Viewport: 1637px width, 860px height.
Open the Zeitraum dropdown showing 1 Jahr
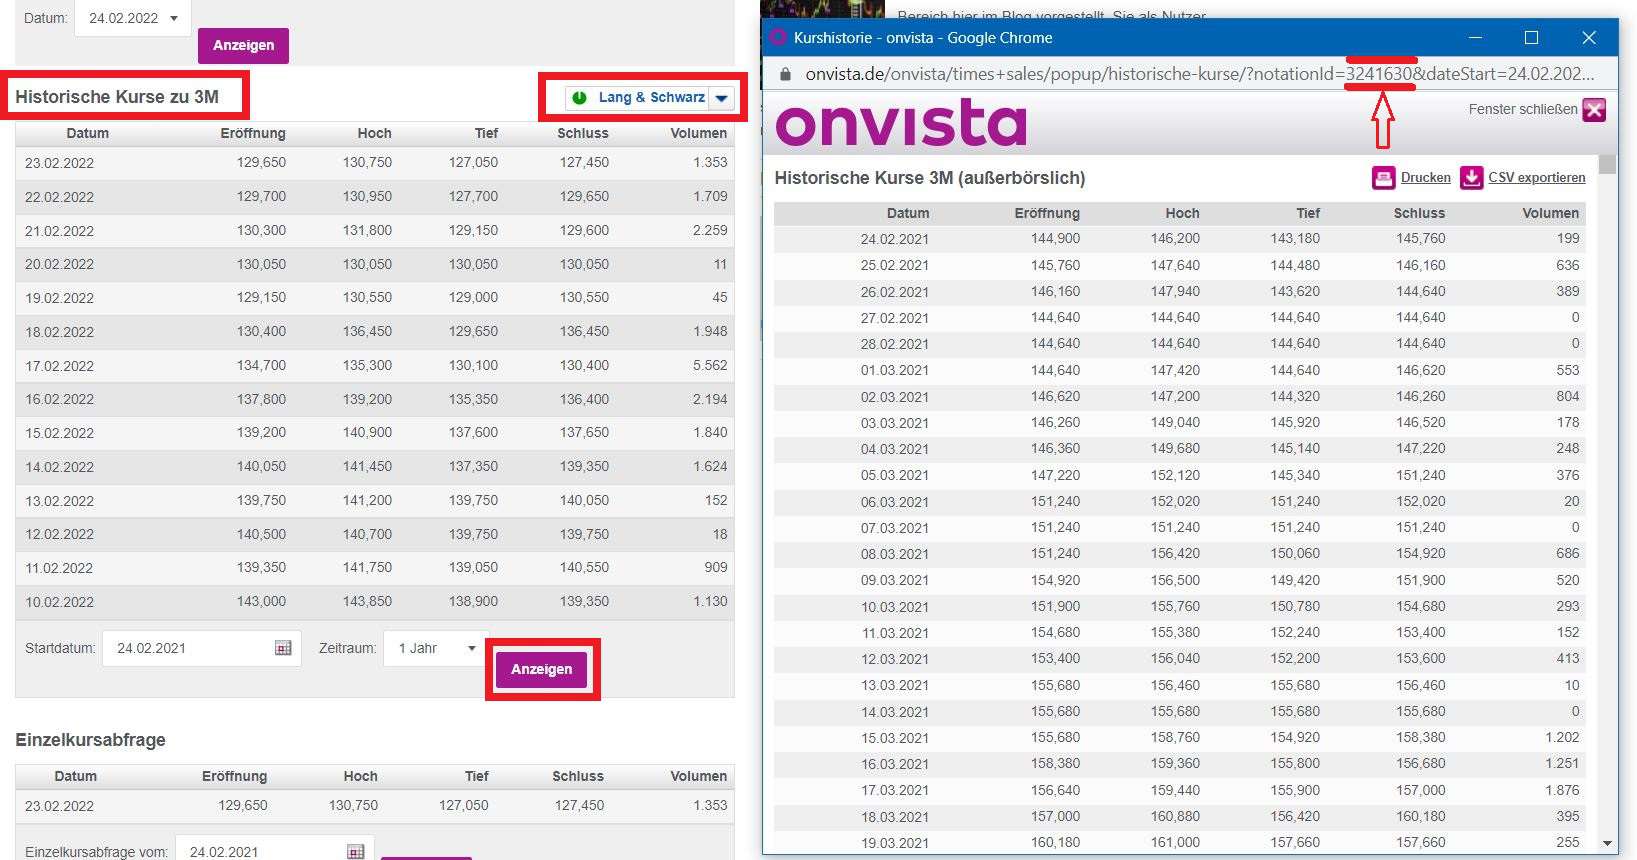(x=436, y=648)
